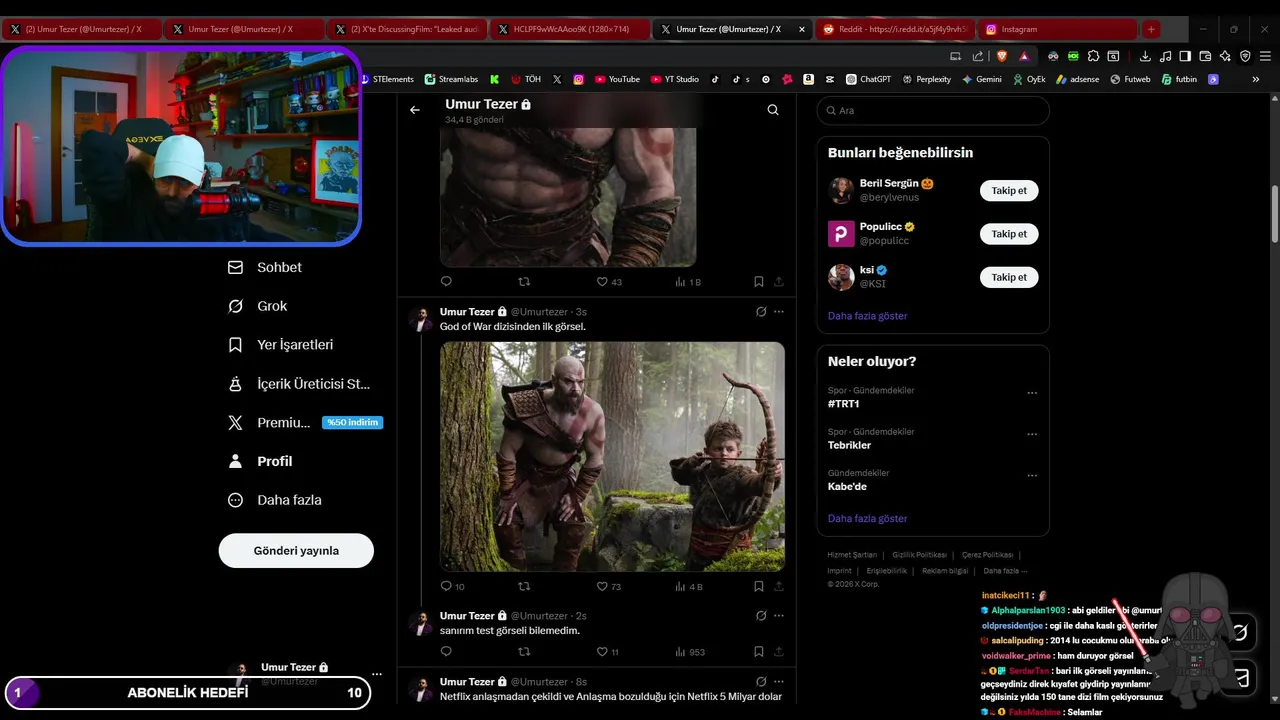
Task: Go to Profil page
Action: click(x=260, y=461)
